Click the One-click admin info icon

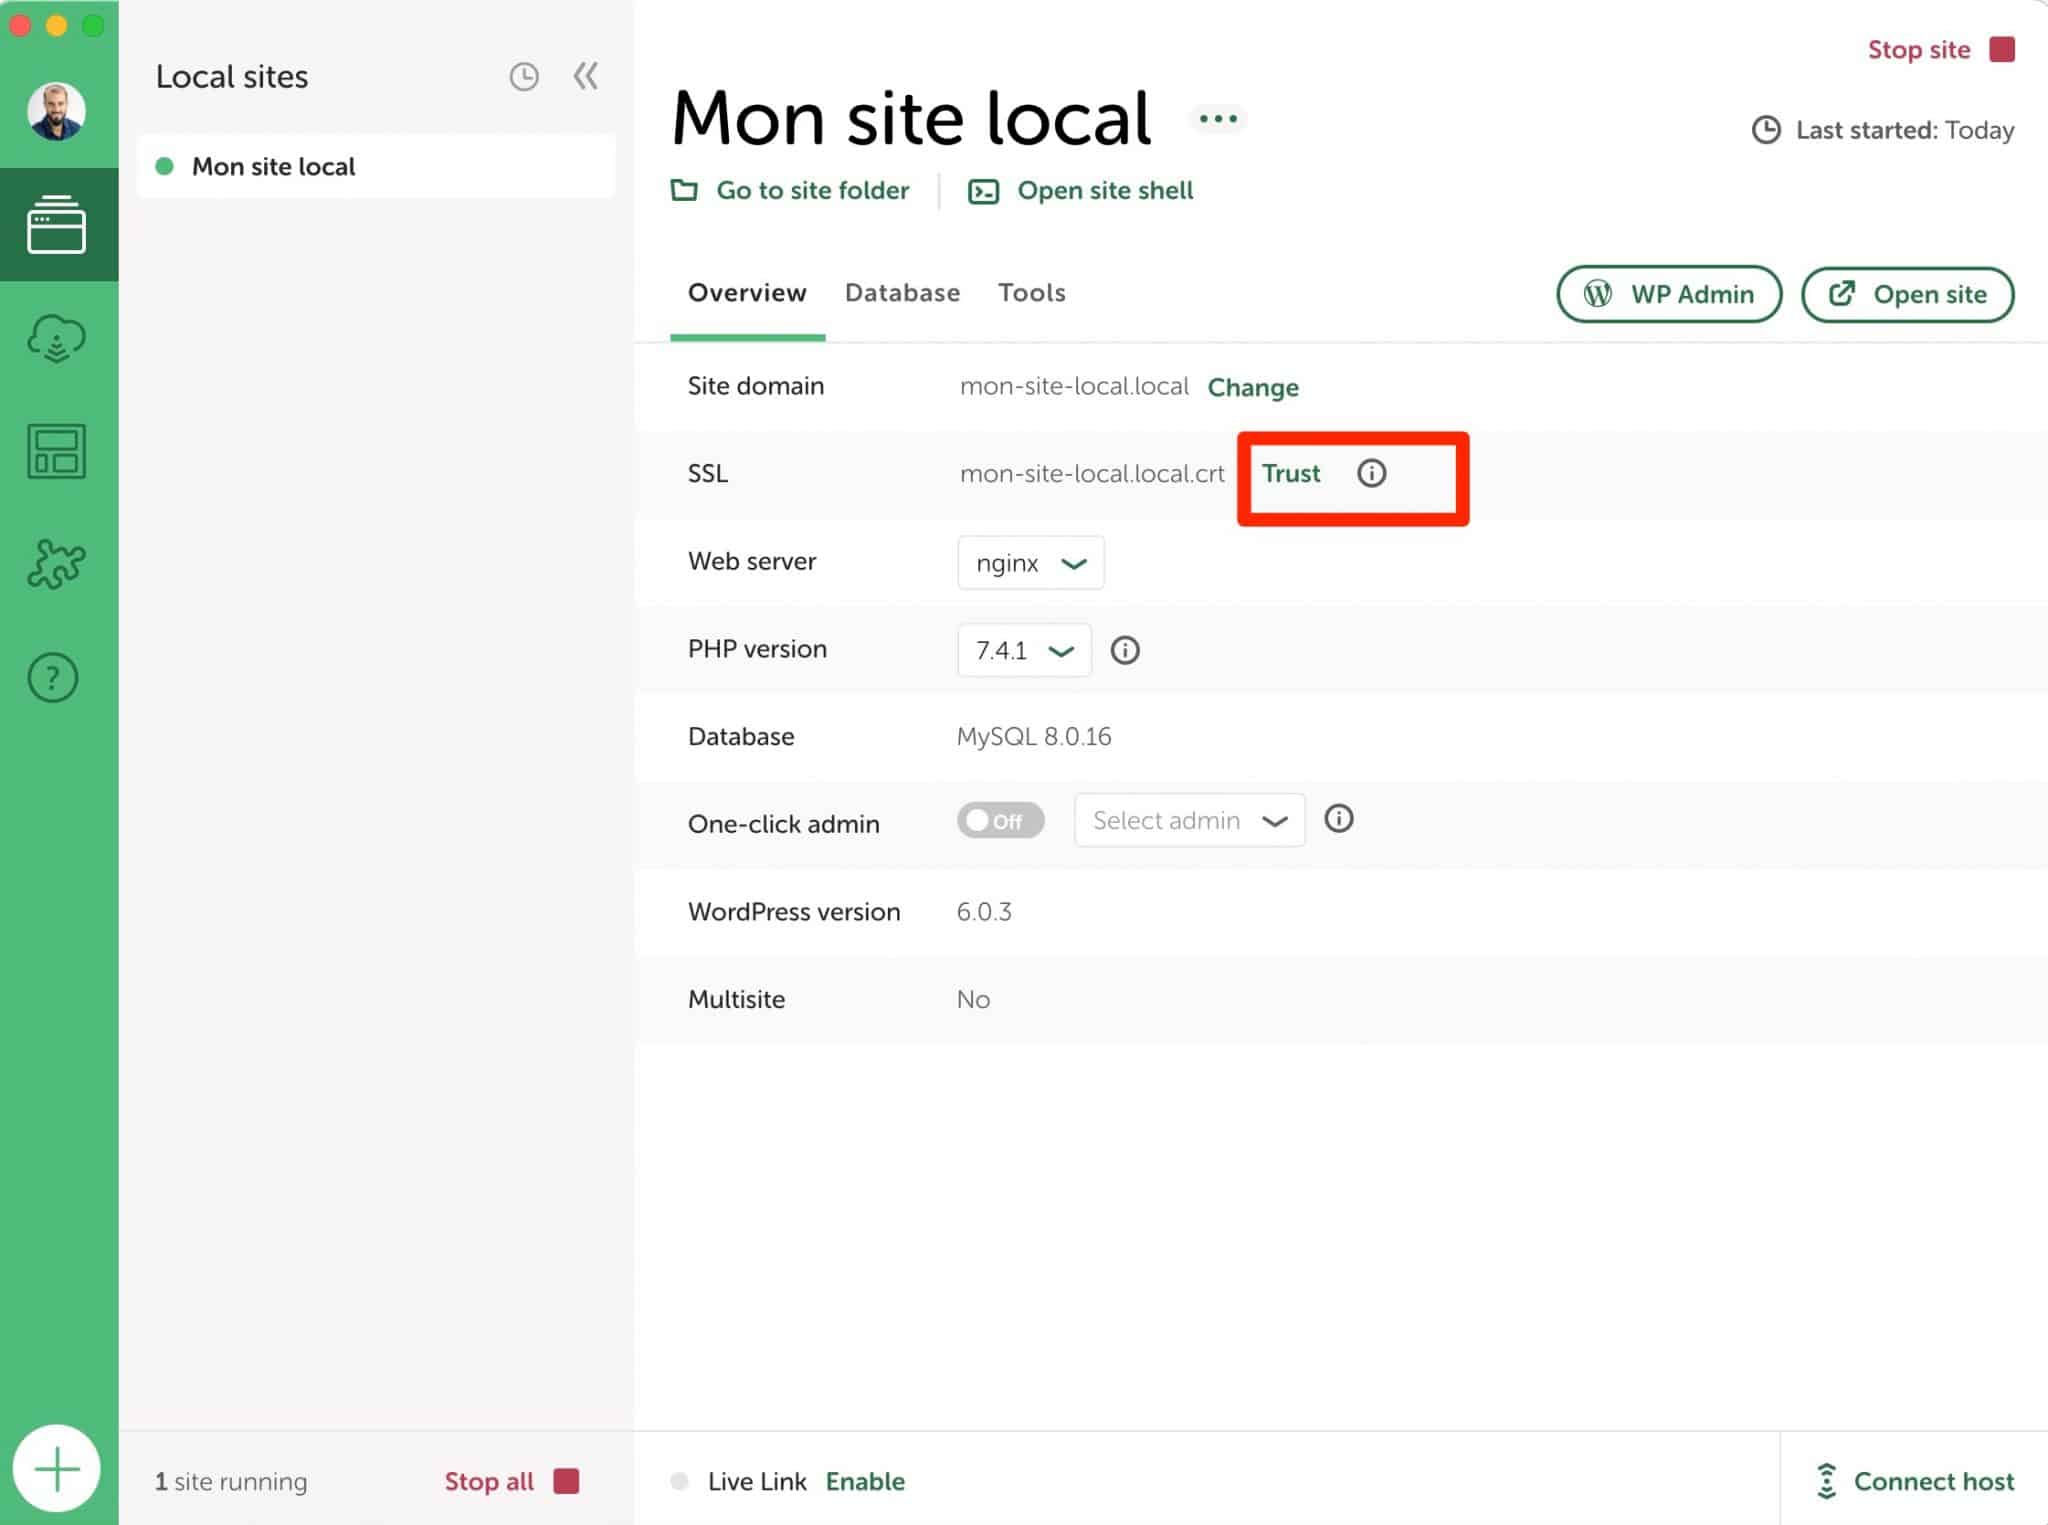(1339, 819)
